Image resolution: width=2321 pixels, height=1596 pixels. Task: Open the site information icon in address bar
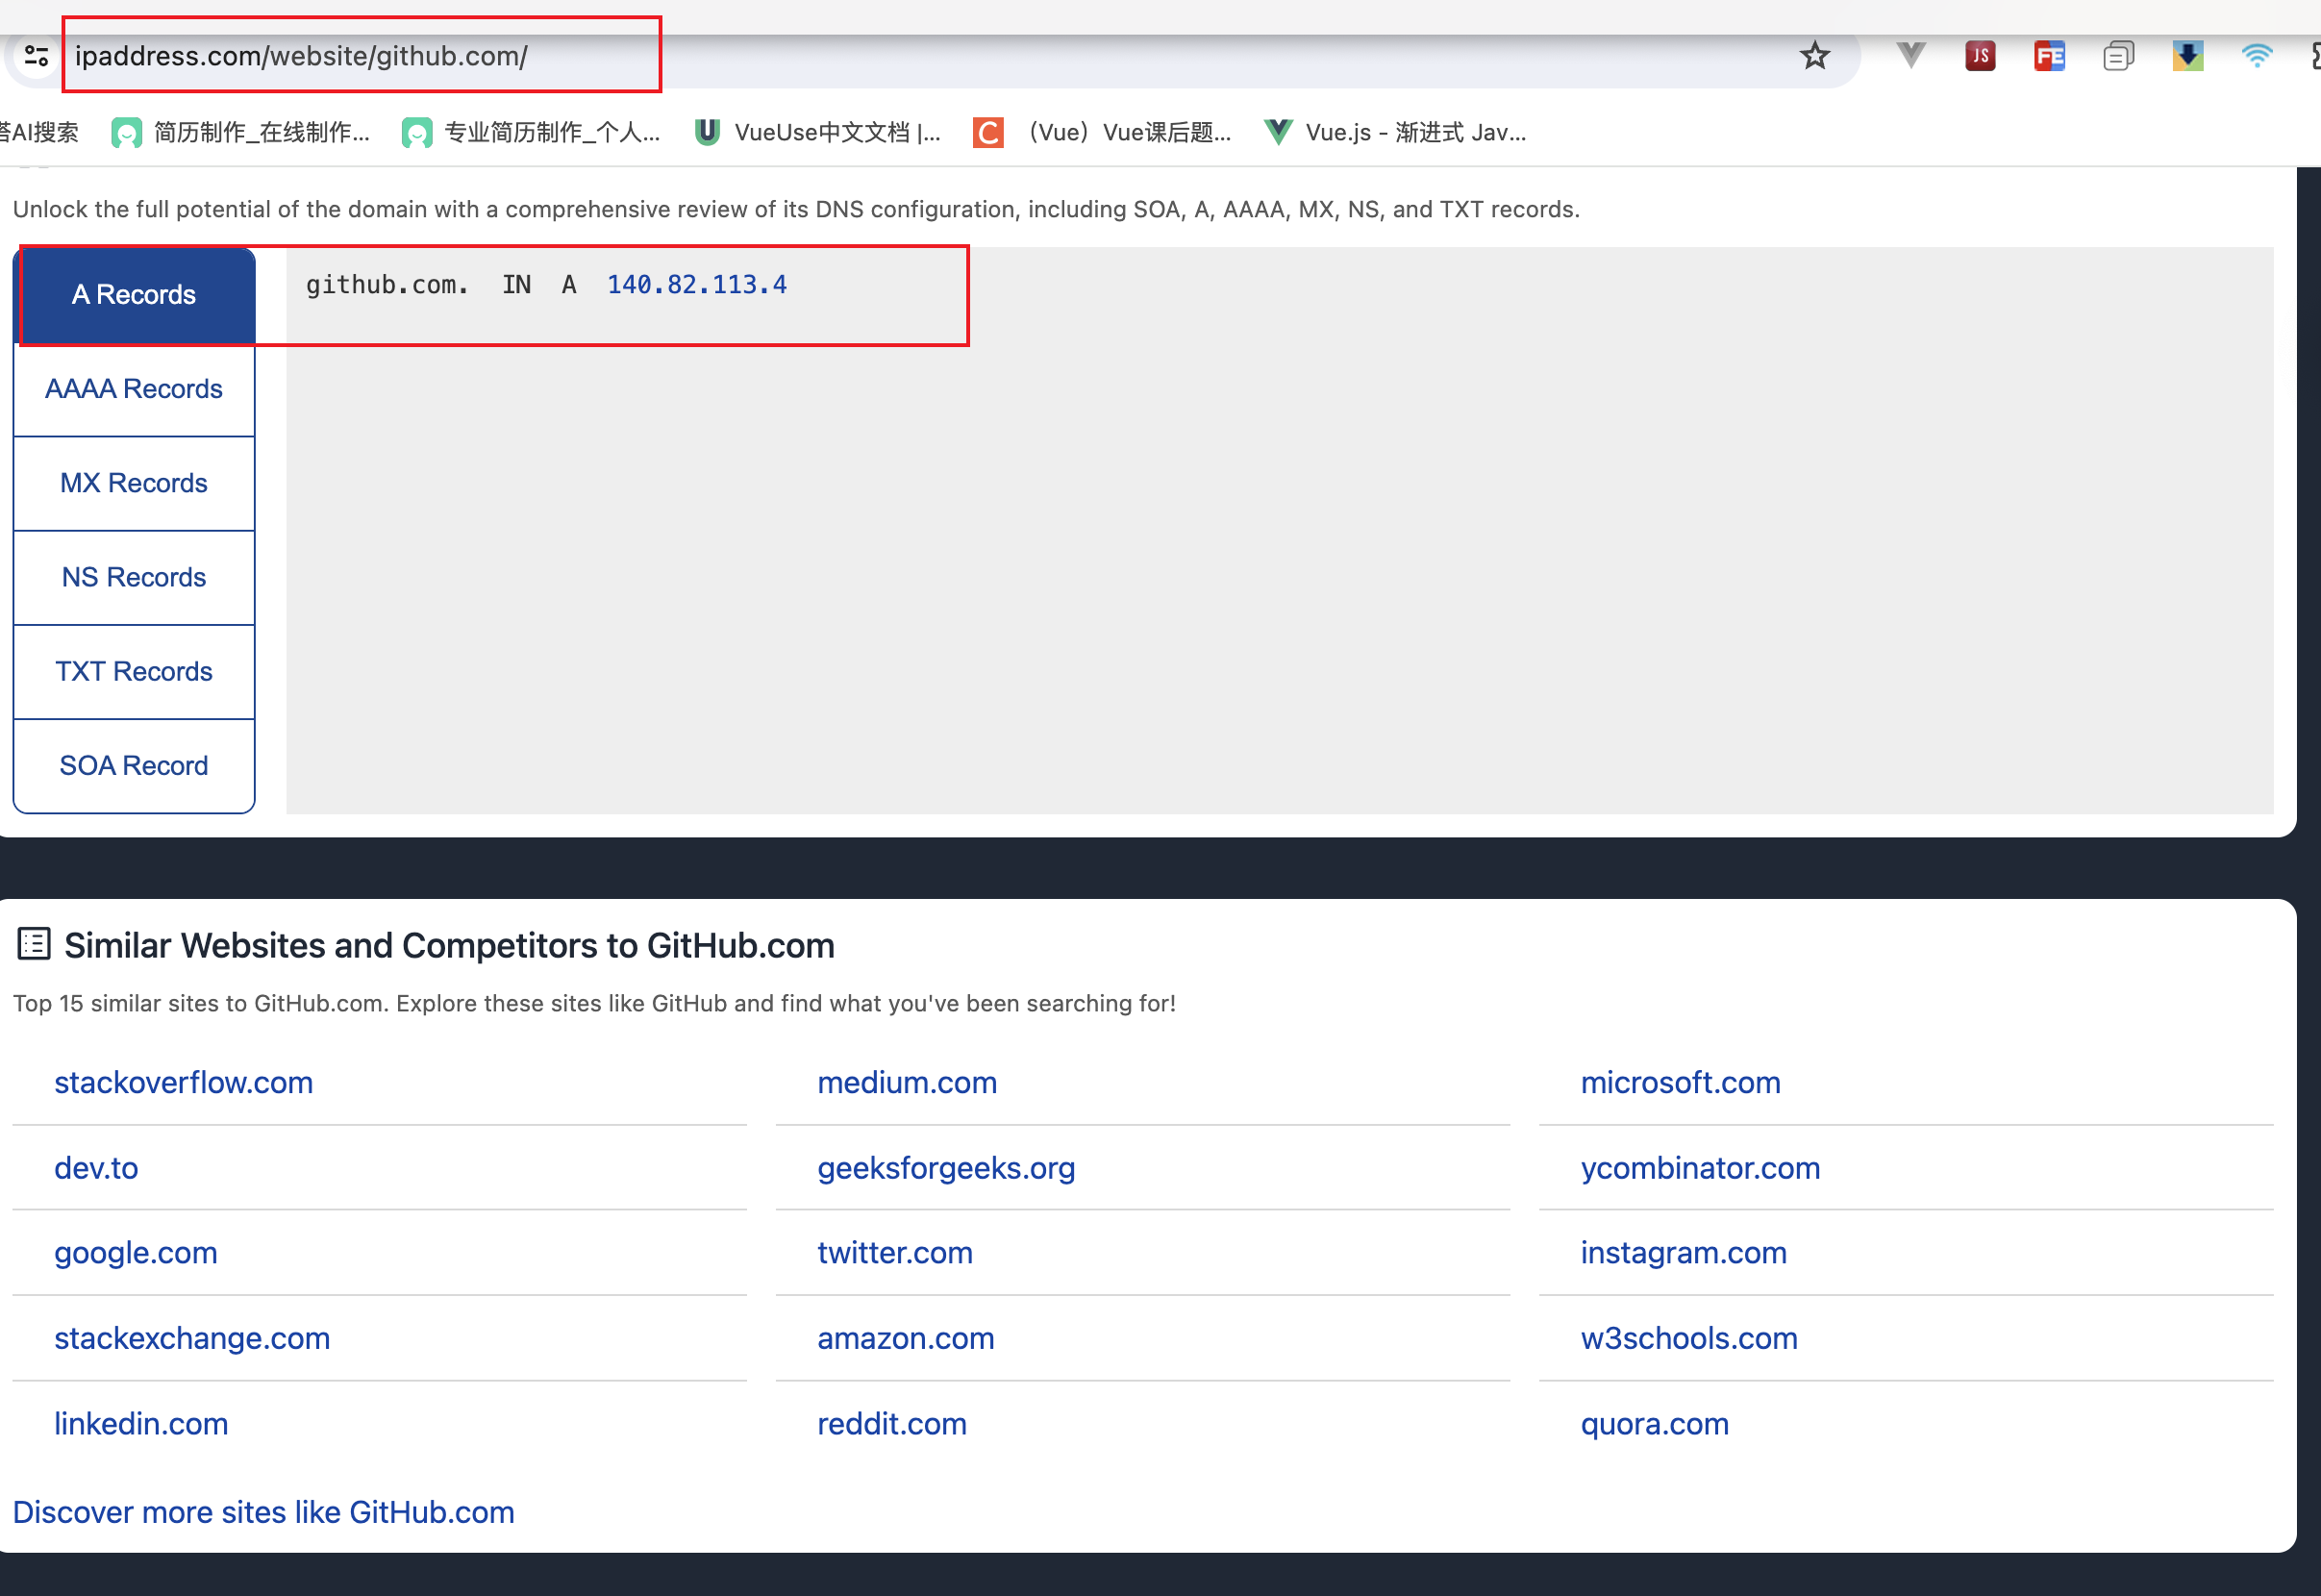(x=36, y=56)
